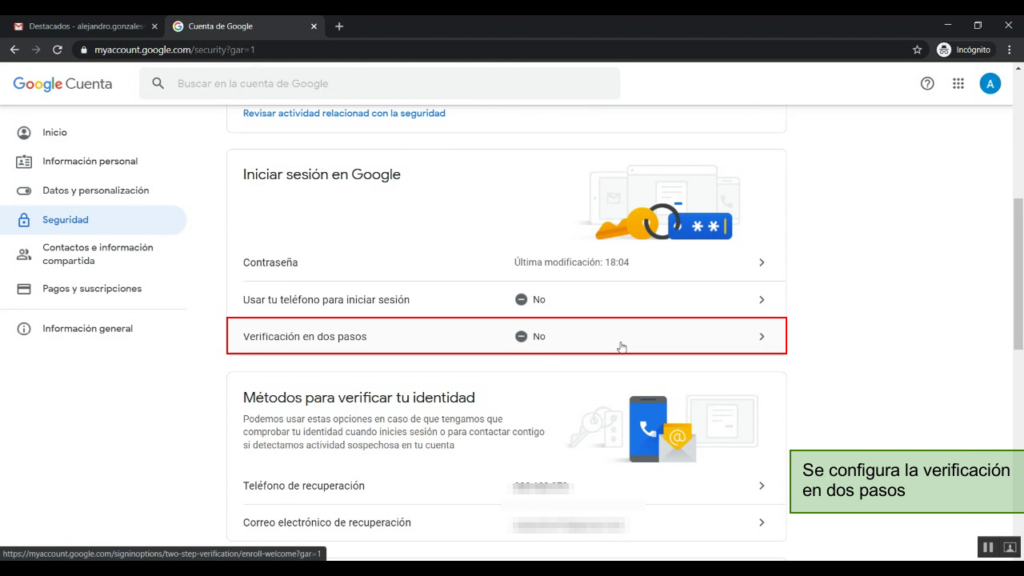Click the Google Cuenta logo
Image resolution: width=1024 pixels, height=576 pixels.
pyautogui.click(x=63, y=84)
